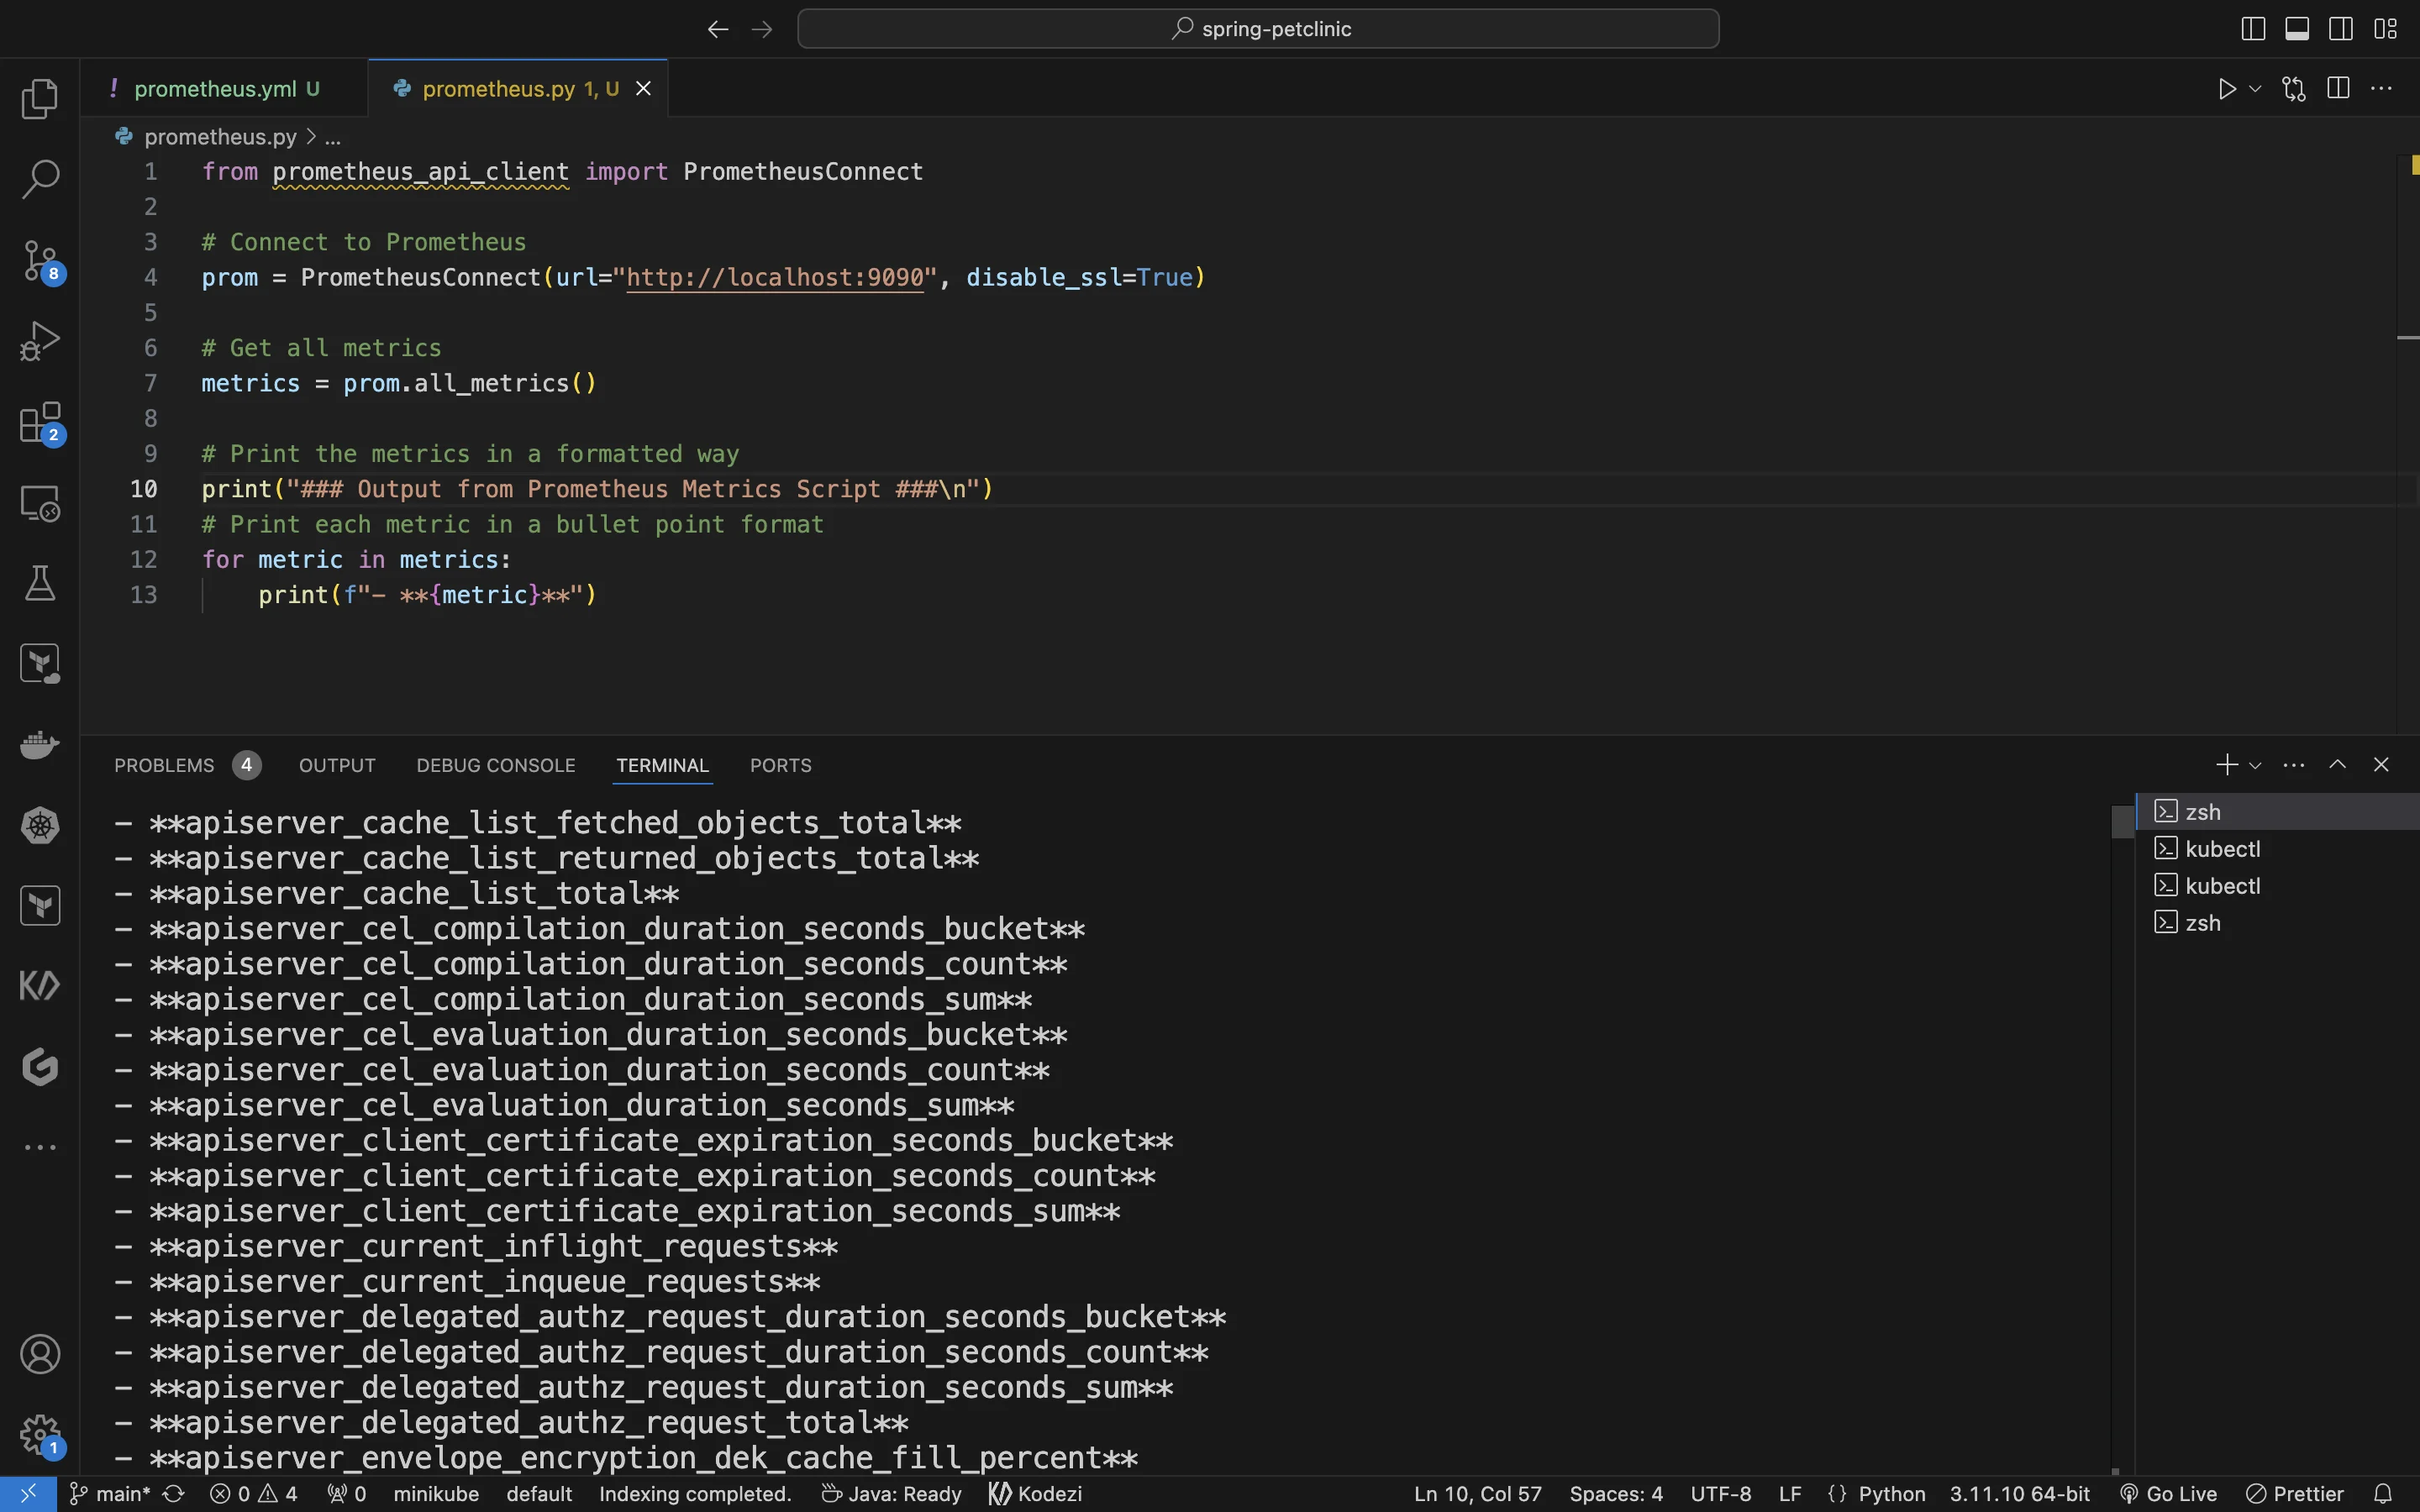Change LF end of line sequence
The height and width of the screenshot is (1512, 2420).
click(1790, 1494)
